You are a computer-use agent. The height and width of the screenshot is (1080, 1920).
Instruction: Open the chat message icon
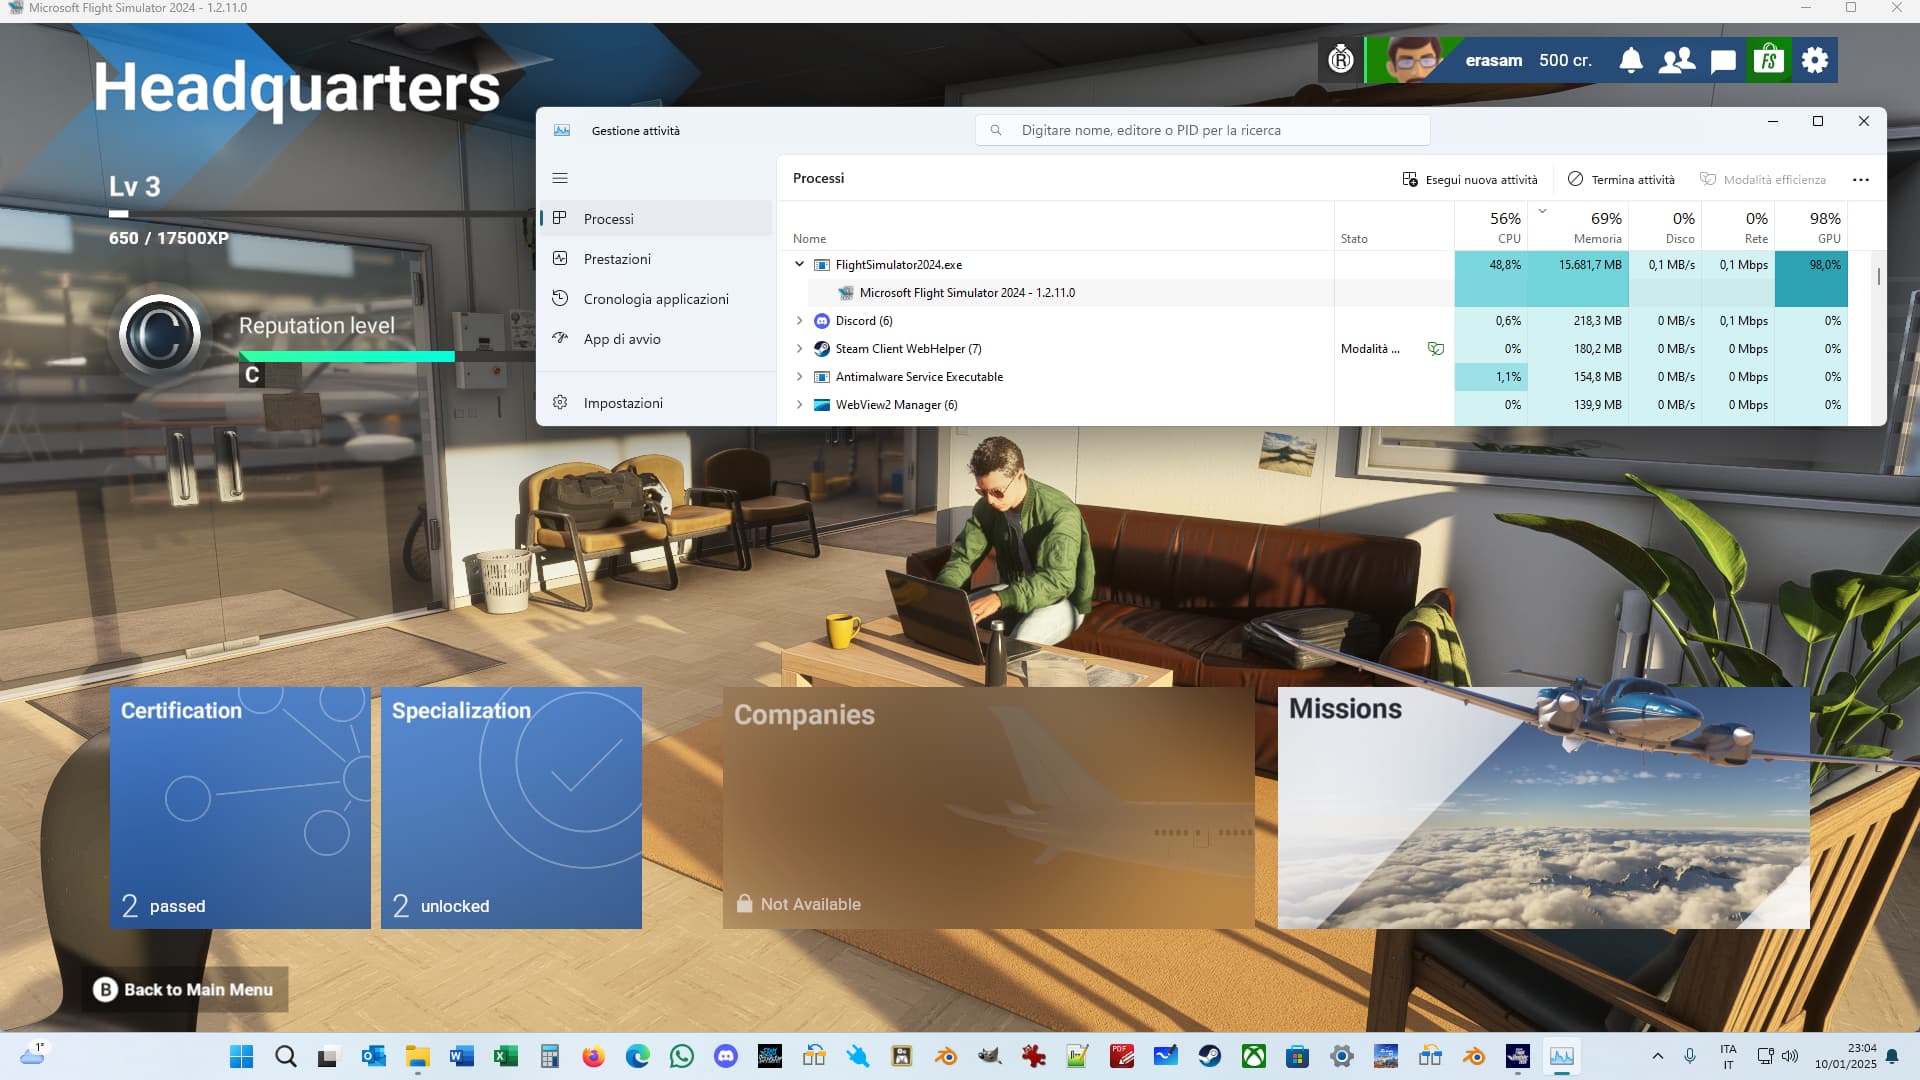coord(1723,61)
